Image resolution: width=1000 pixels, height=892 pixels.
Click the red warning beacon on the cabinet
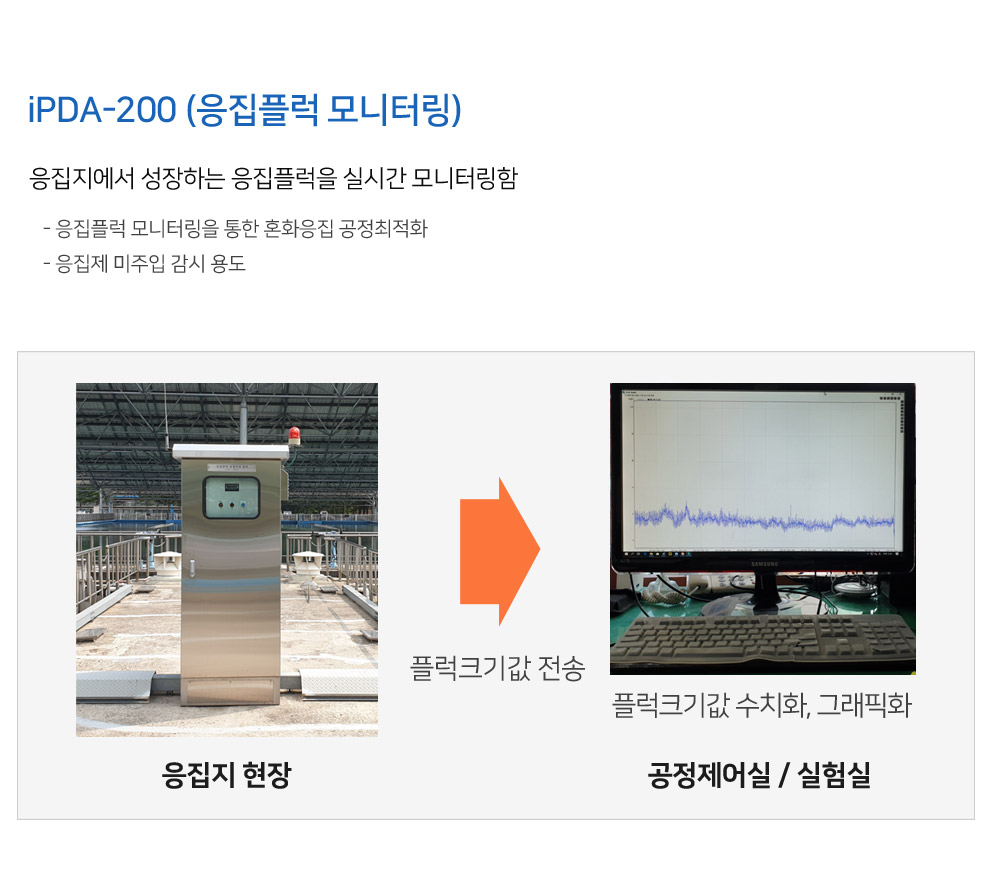point(294,436)
